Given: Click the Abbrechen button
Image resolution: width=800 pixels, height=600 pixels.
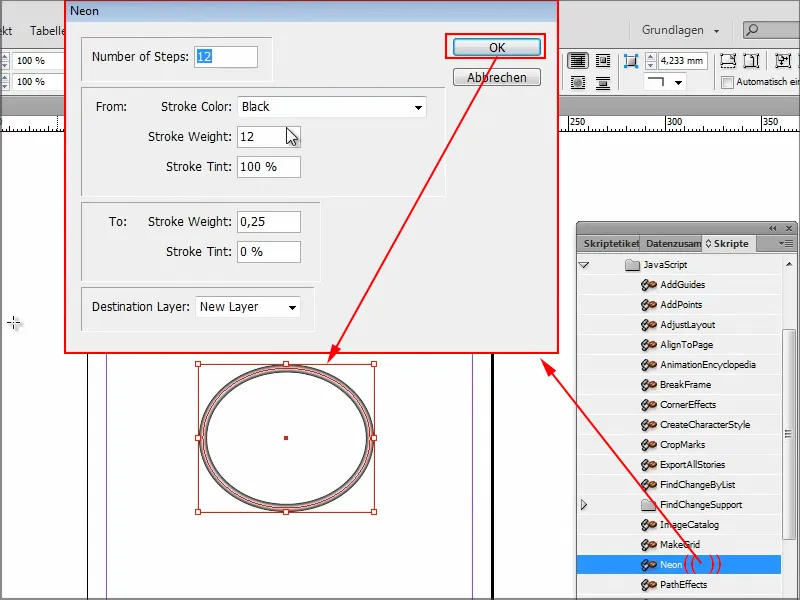Looking at the screenshot, I should (496, 76).
